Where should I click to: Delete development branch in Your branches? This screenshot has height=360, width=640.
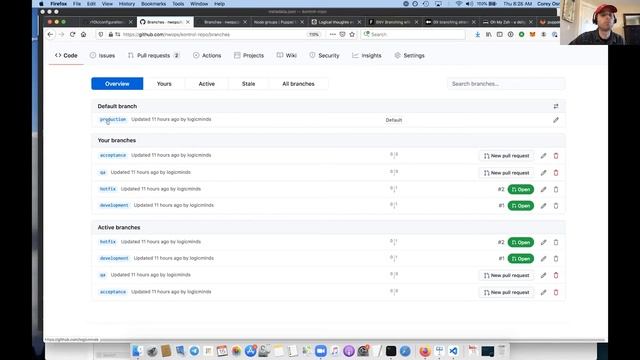[x=556, y=206]
